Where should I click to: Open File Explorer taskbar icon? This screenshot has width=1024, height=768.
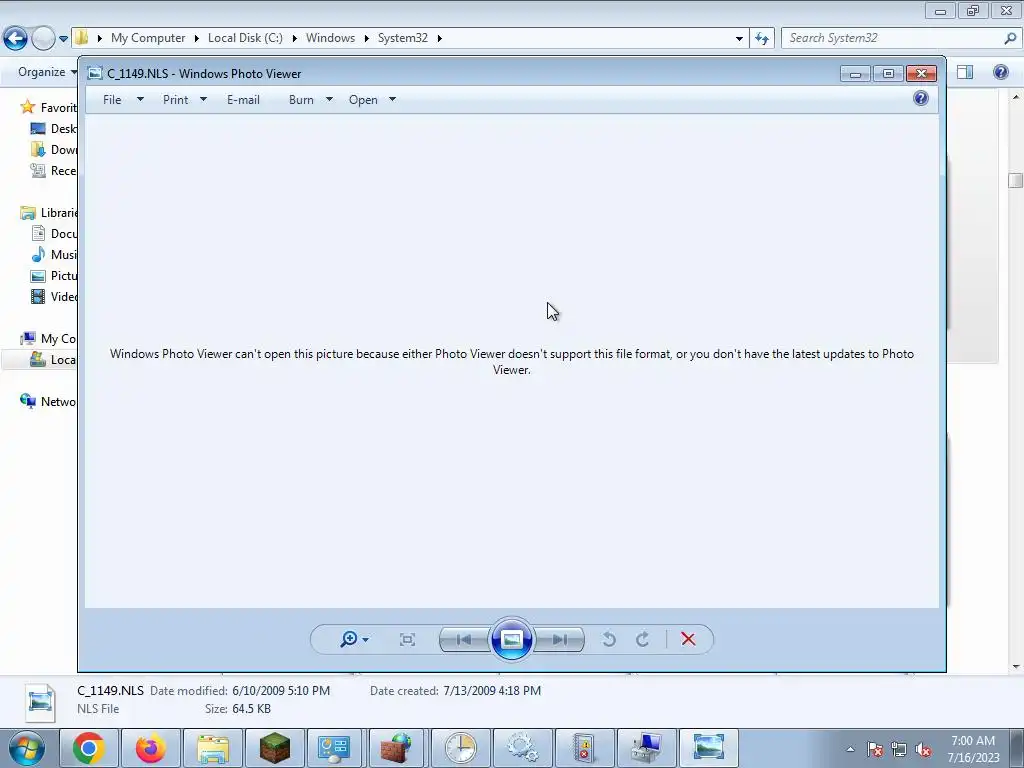pos(212,748)
